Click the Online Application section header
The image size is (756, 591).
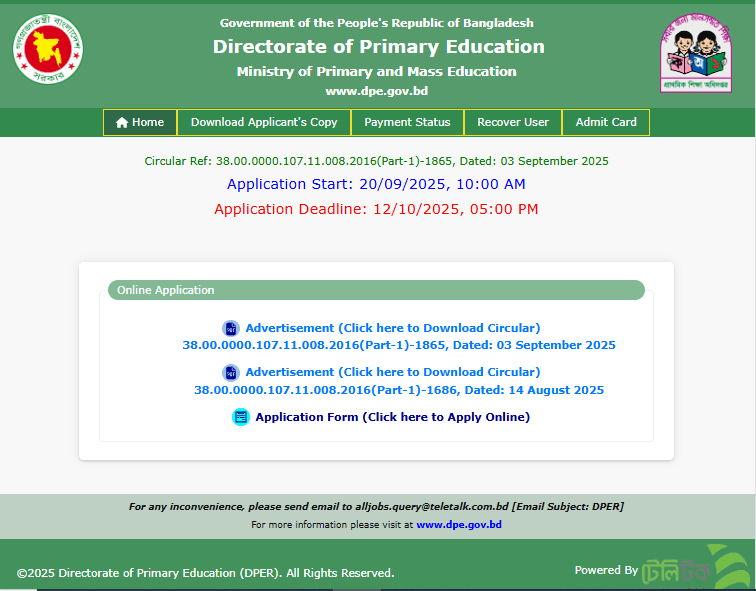(376, 290)
